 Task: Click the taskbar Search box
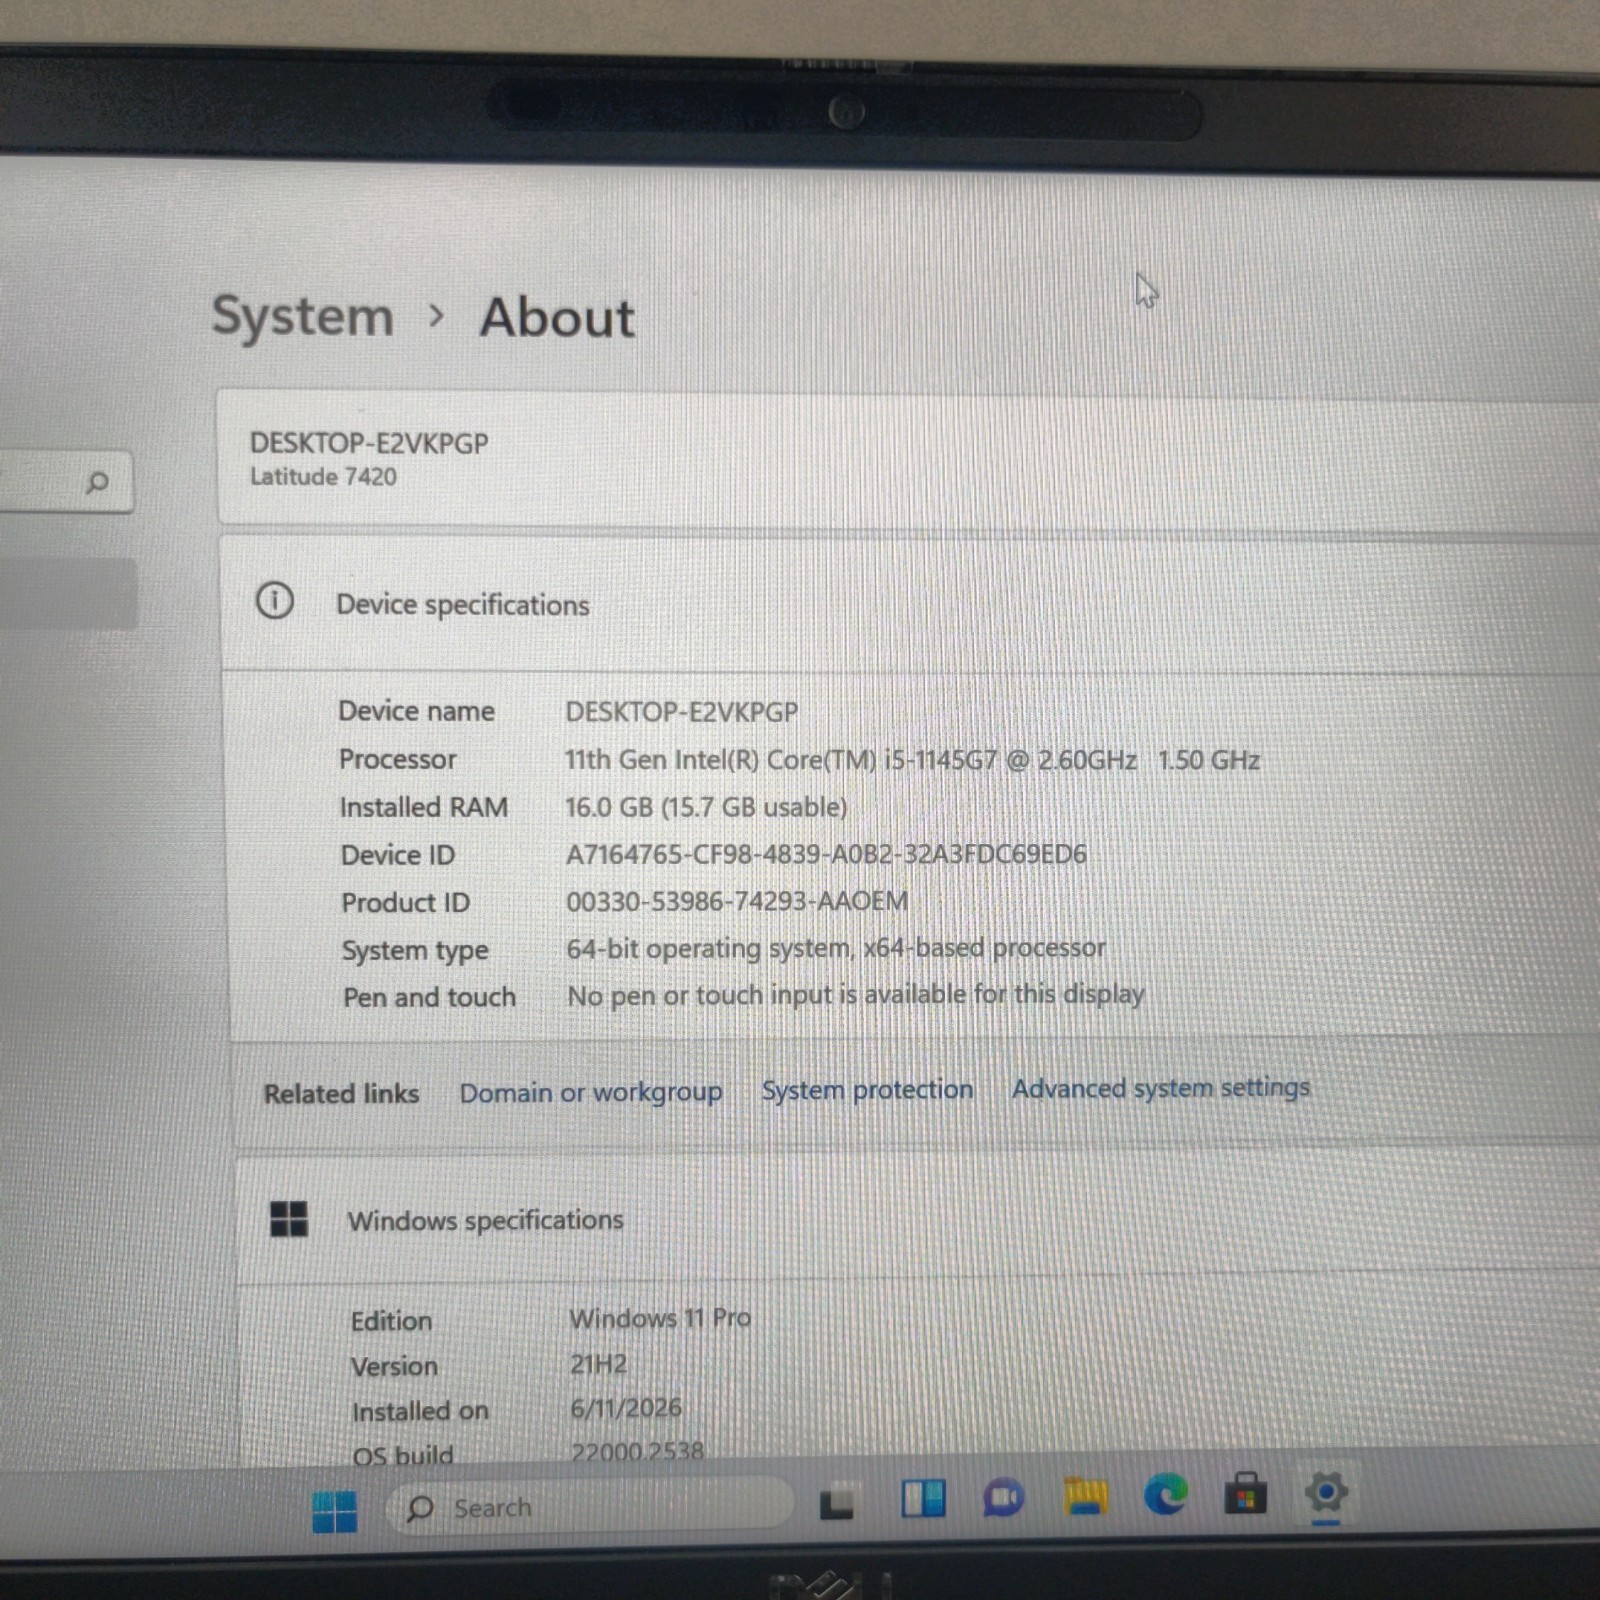pos(588,1506)
